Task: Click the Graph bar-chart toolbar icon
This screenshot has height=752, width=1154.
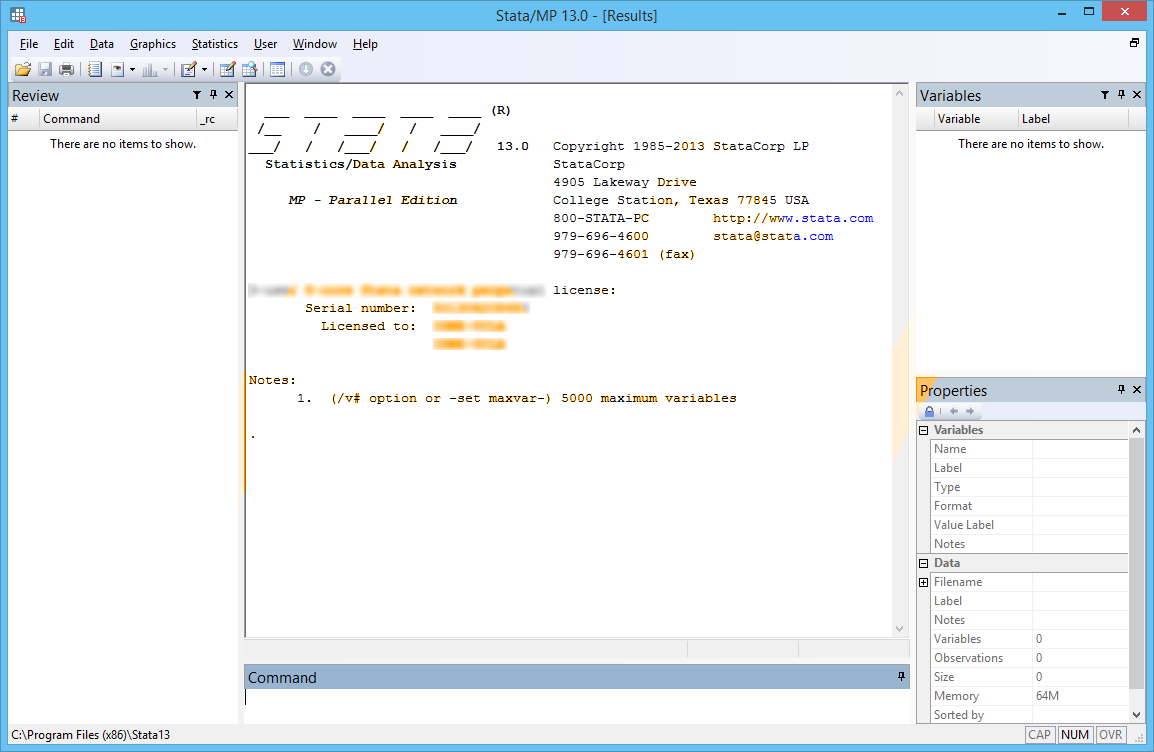Action: pos(150,69)
